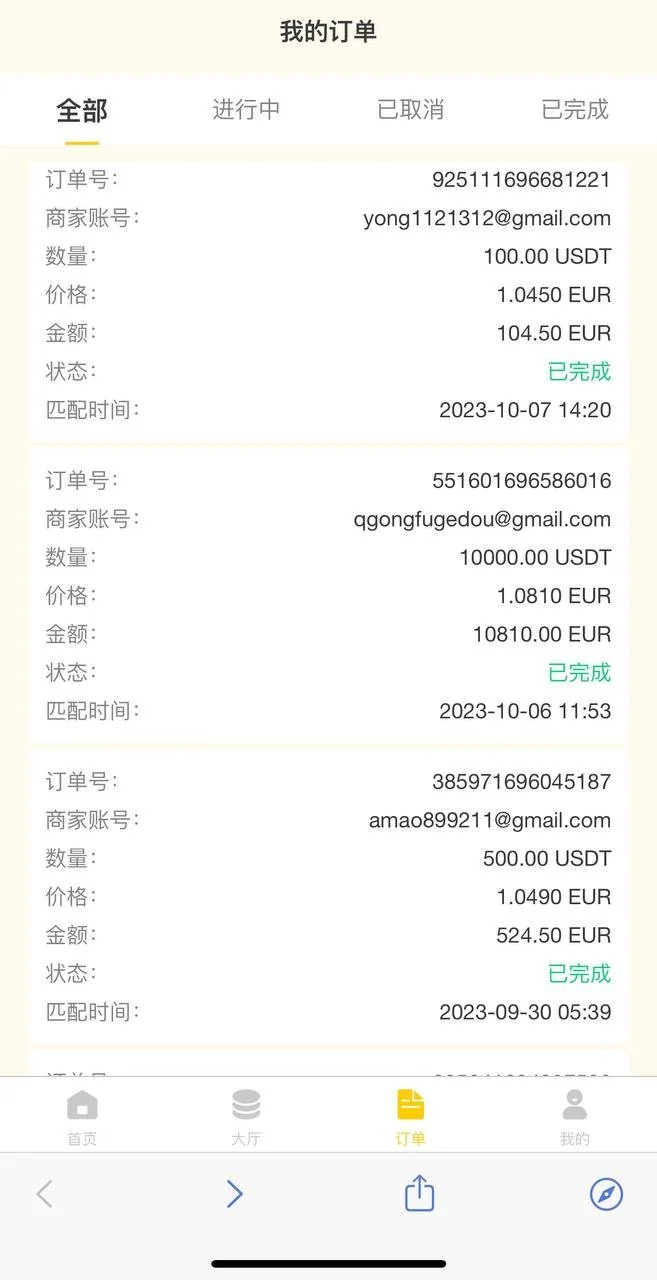Tap the browser back arrow
Screen dimensions: 657x1280
point(45,1193)
